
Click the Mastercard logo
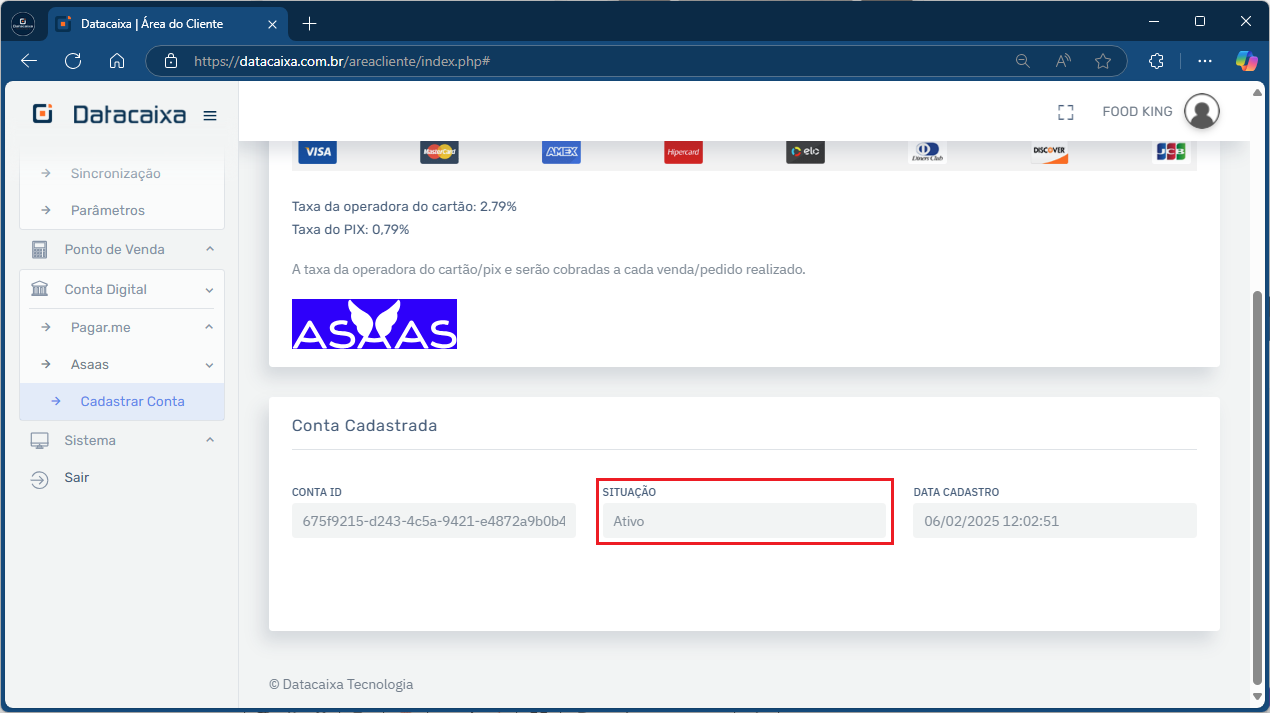tap(439, 152)
